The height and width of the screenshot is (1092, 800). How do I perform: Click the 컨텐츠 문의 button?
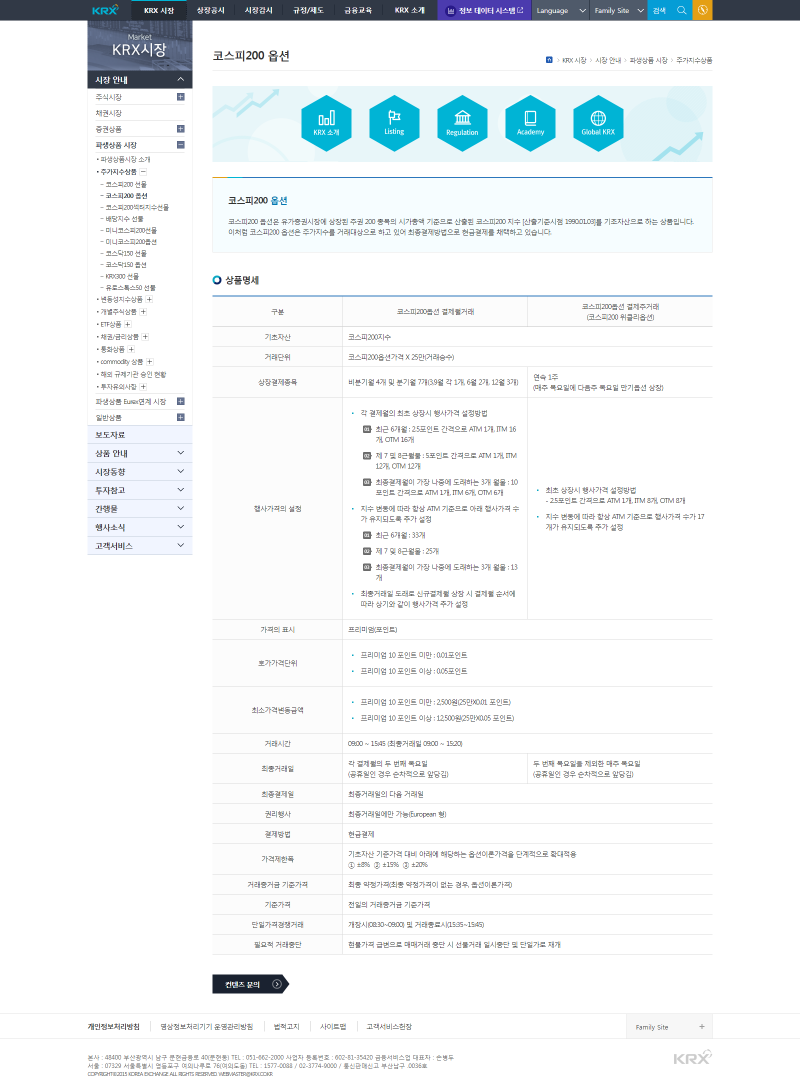(250, 984)
